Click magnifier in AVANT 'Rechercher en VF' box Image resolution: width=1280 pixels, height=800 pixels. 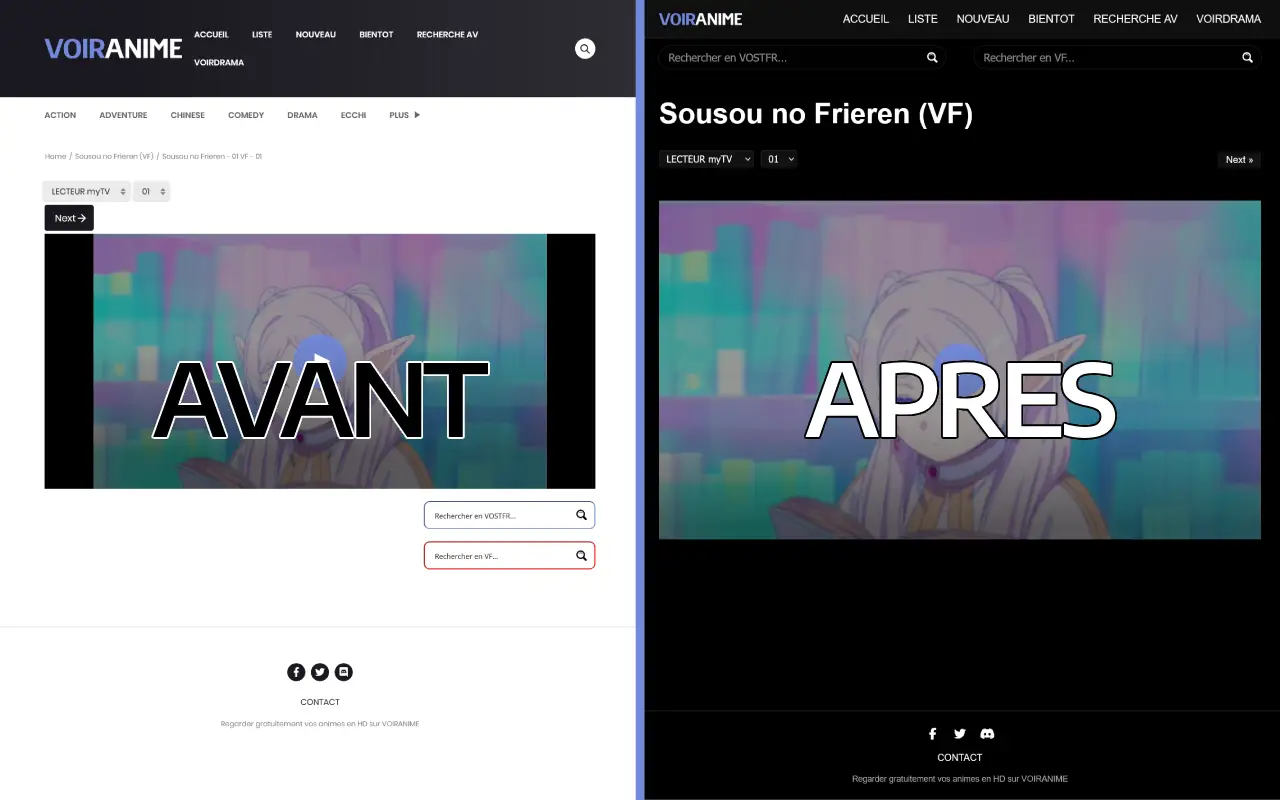[x=581, y=555]
